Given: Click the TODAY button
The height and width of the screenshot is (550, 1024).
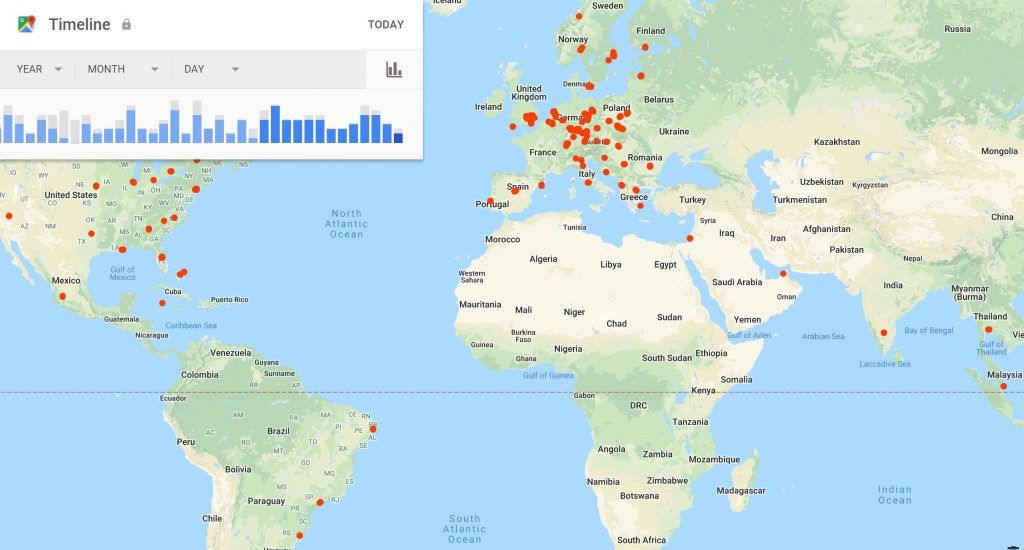Looking at the screenshot, I should click(x=385, y=24).
